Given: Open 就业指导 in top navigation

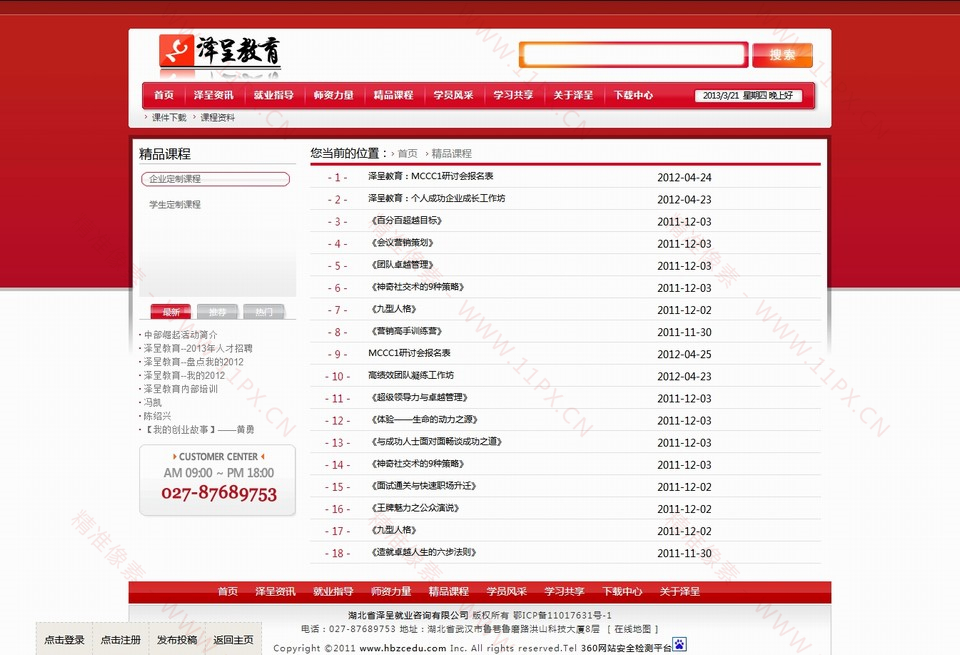Looking at the screenshot, I should (273, 96).
